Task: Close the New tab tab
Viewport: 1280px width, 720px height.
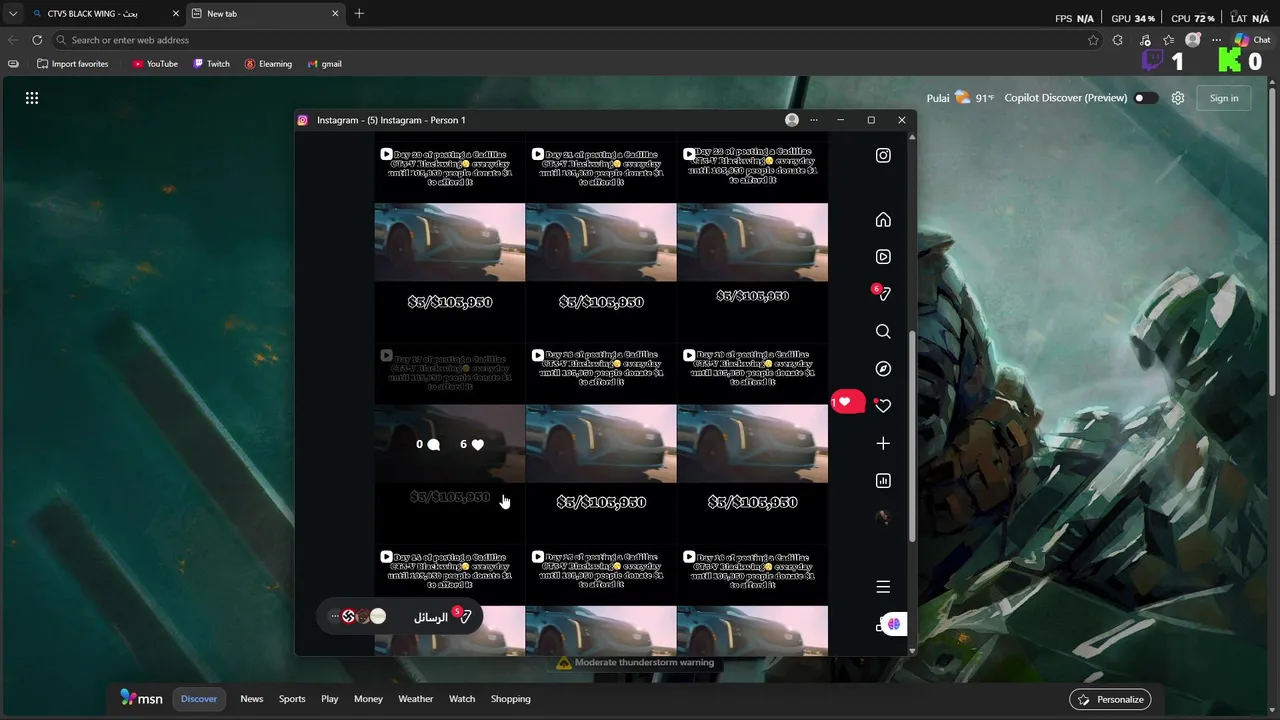Action: pos(335,14)
